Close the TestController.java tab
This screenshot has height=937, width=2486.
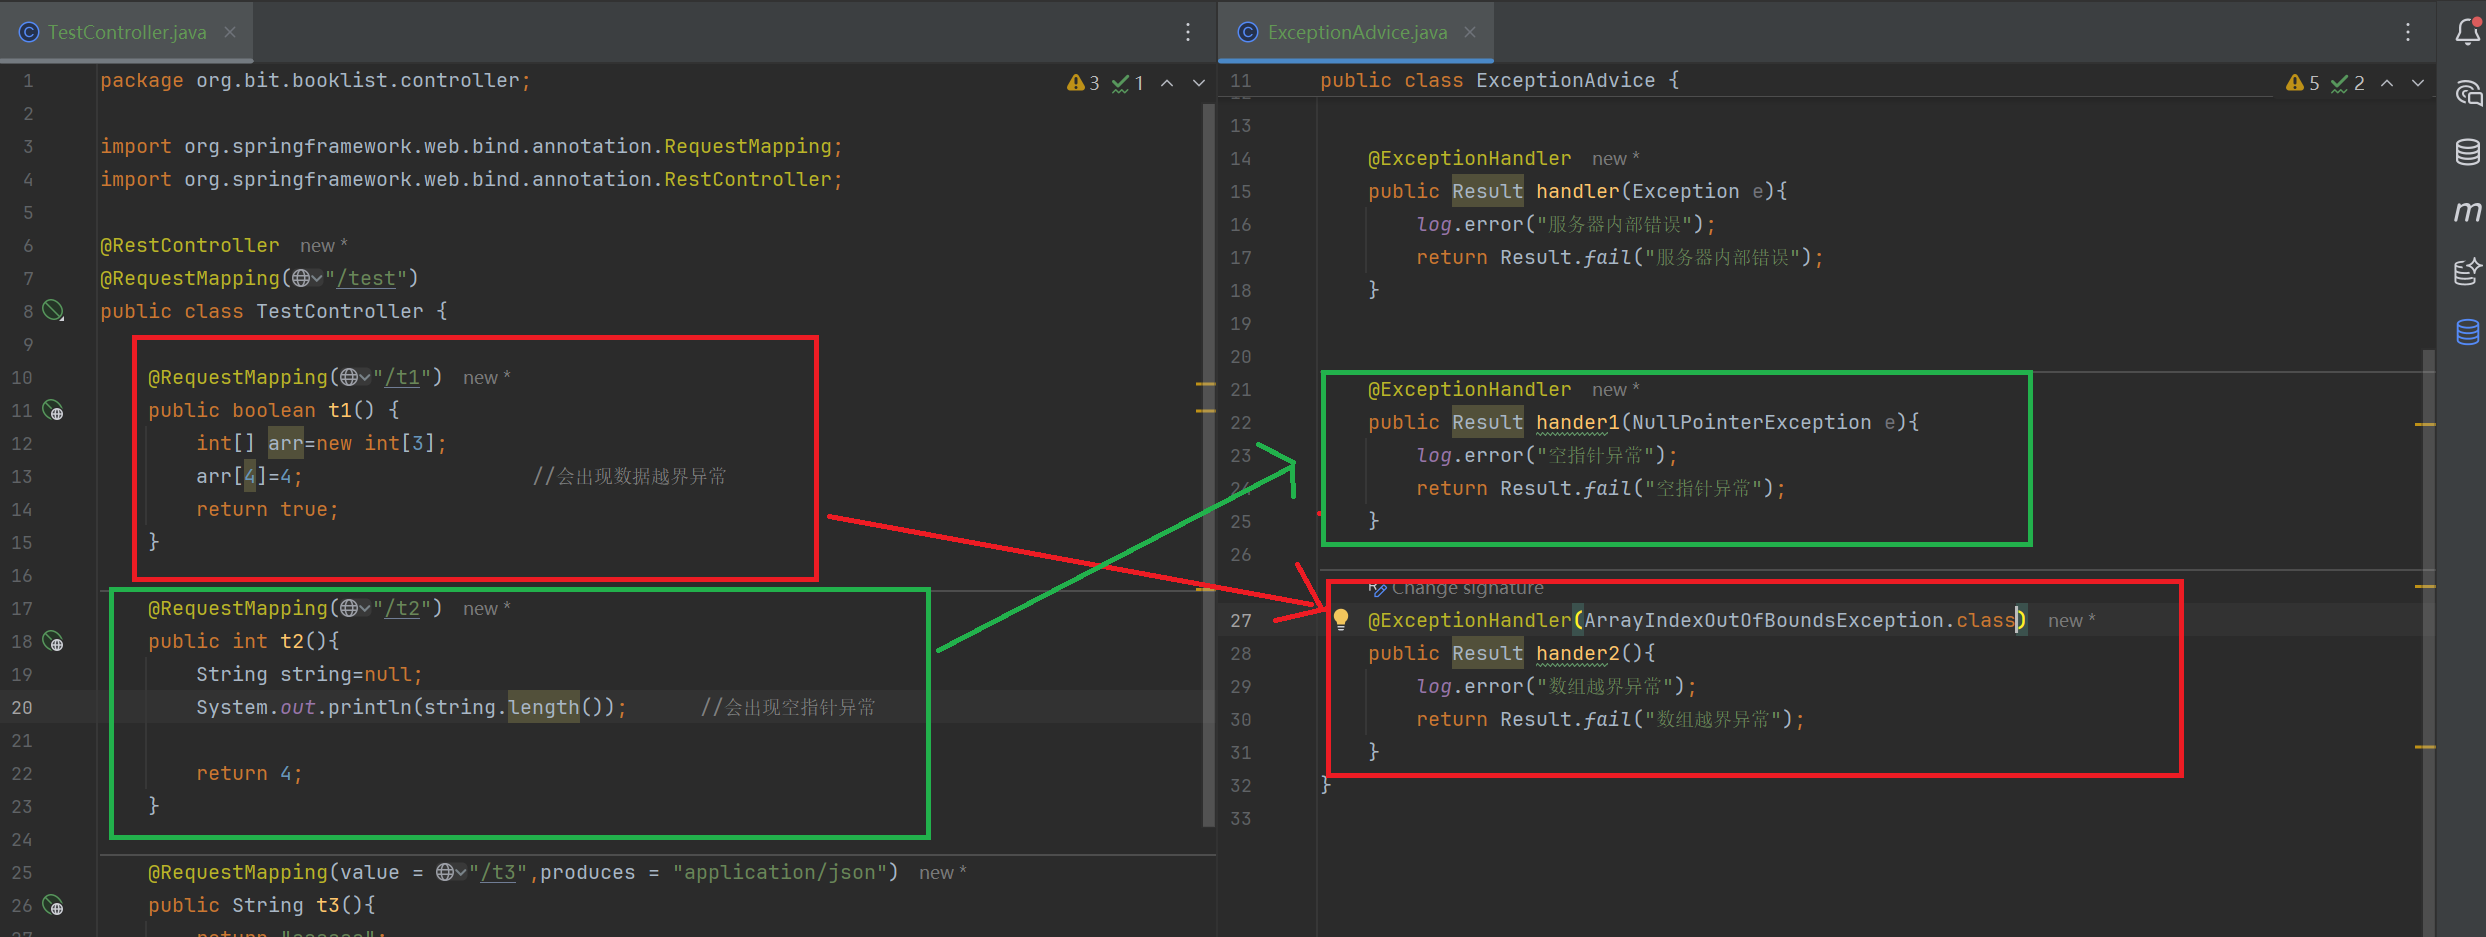pos(230,32)
